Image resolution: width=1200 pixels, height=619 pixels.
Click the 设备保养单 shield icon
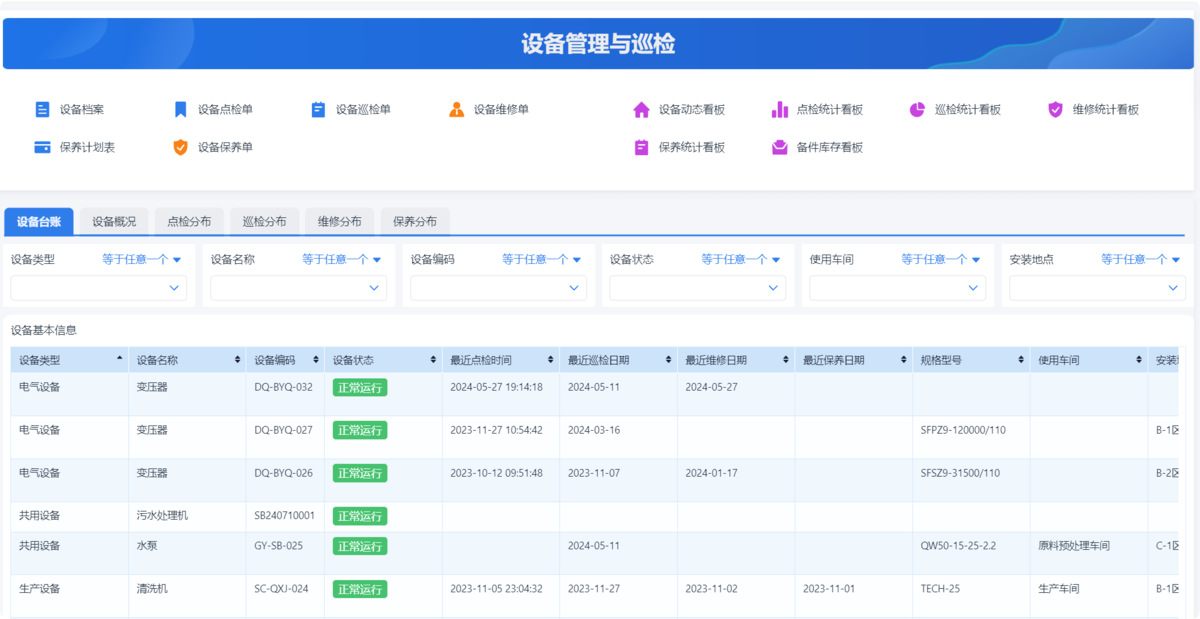180,147
